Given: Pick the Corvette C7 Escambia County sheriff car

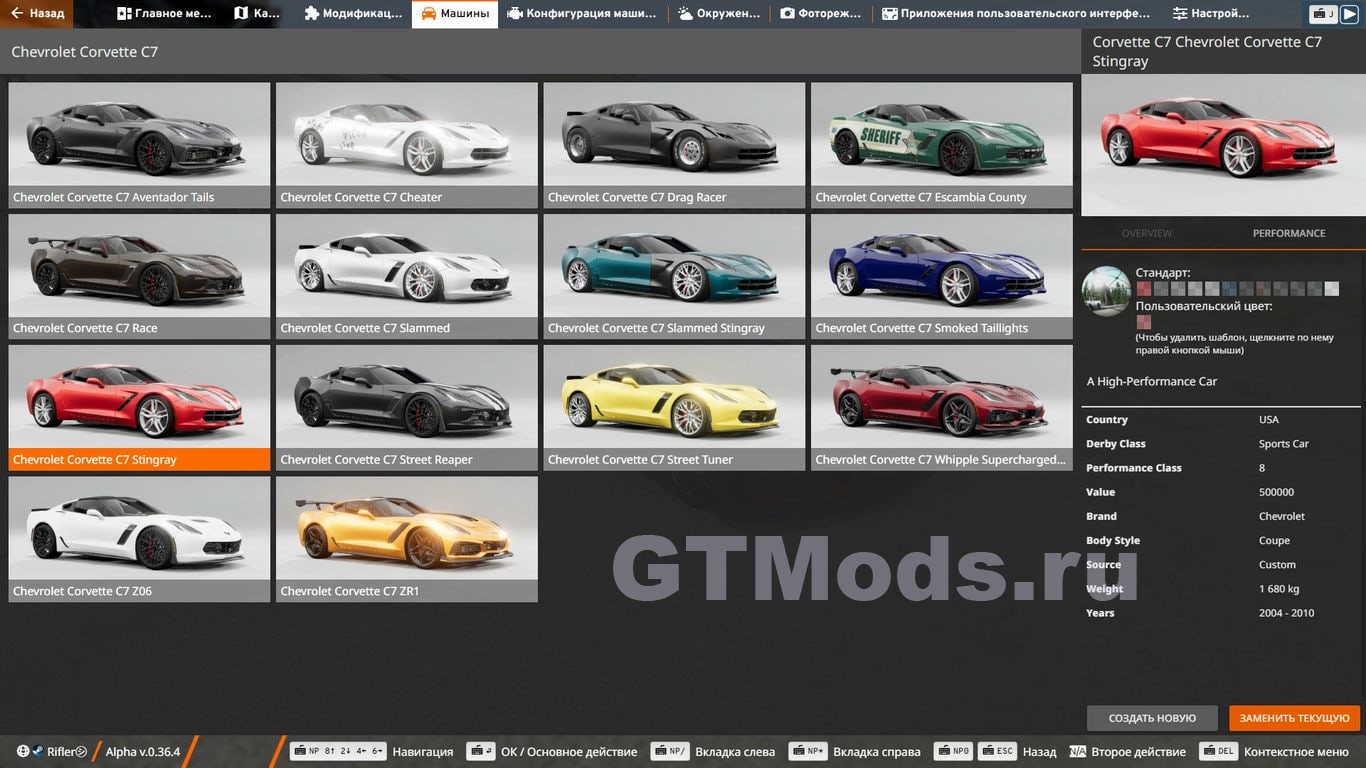Looking at the screenshot, I should click(x=942, y=145).
